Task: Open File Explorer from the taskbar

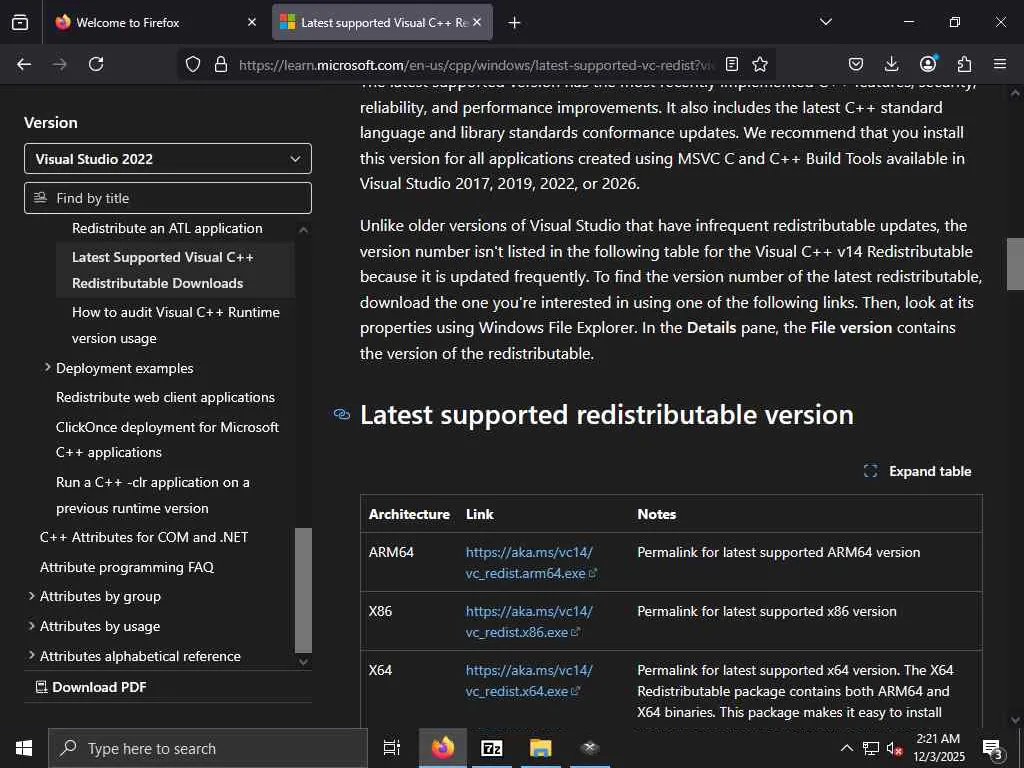Action: tap(540, 748)
